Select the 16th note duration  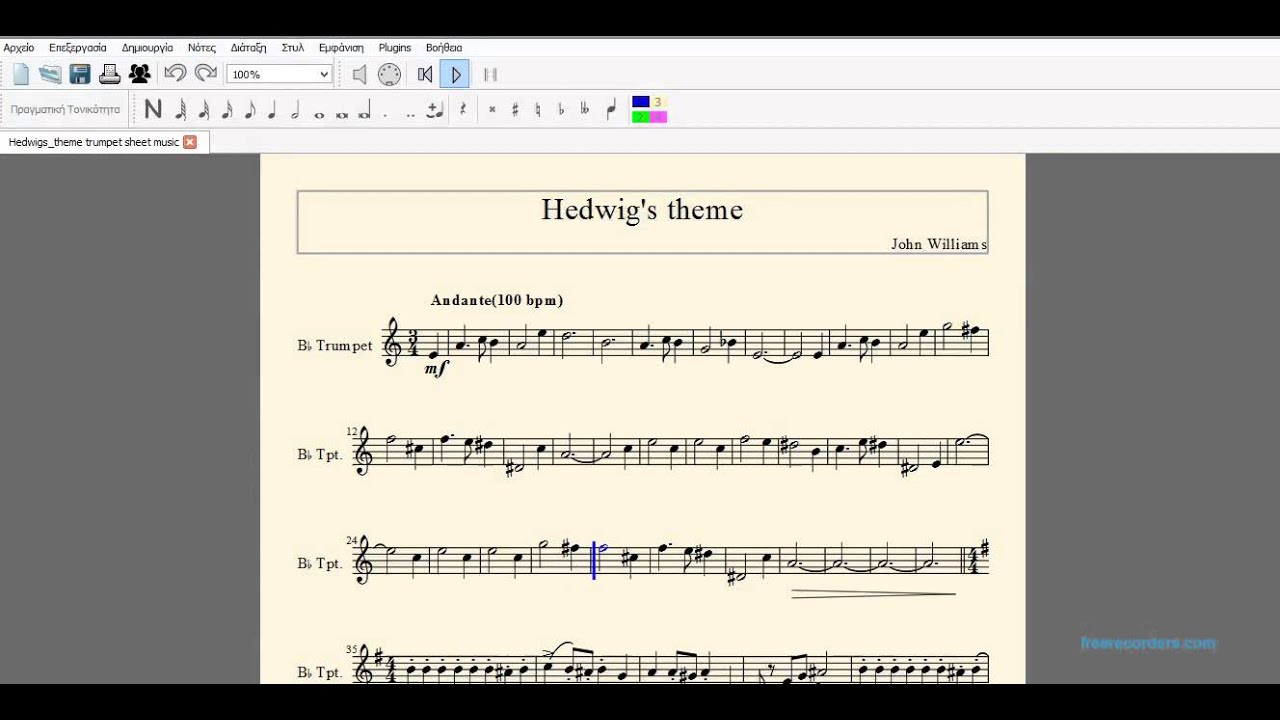tap(227, 110)
